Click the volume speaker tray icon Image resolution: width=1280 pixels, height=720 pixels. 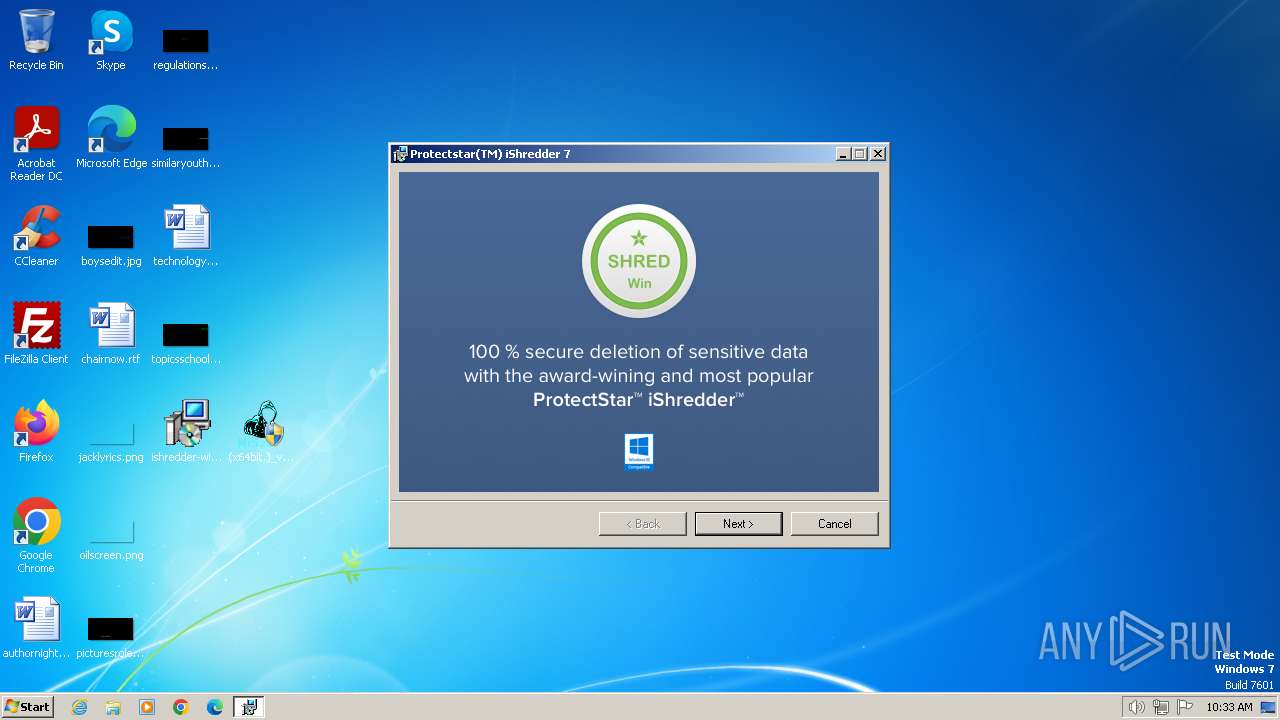[1136, 707]
